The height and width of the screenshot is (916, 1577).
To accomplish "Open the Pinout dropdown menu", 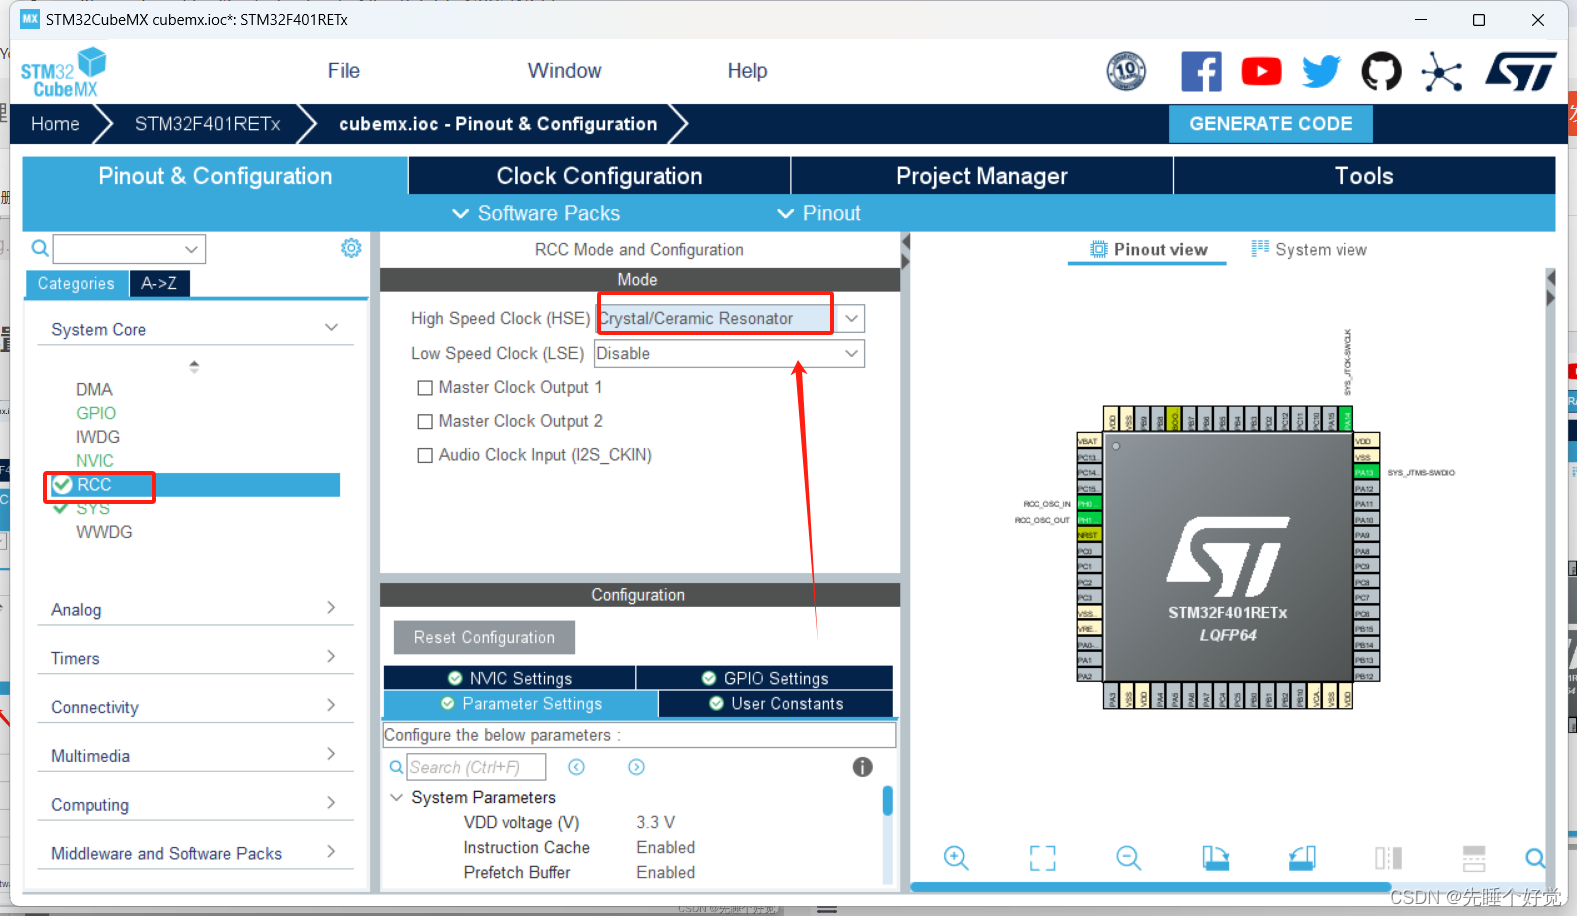I will (819, 213).
